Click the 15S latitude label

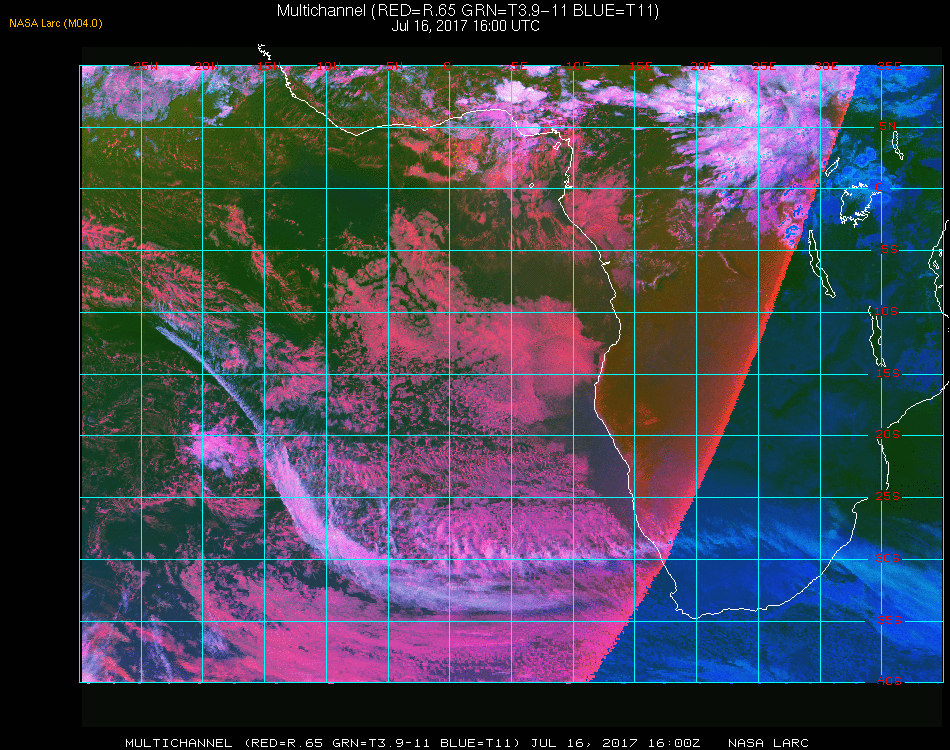888,373
